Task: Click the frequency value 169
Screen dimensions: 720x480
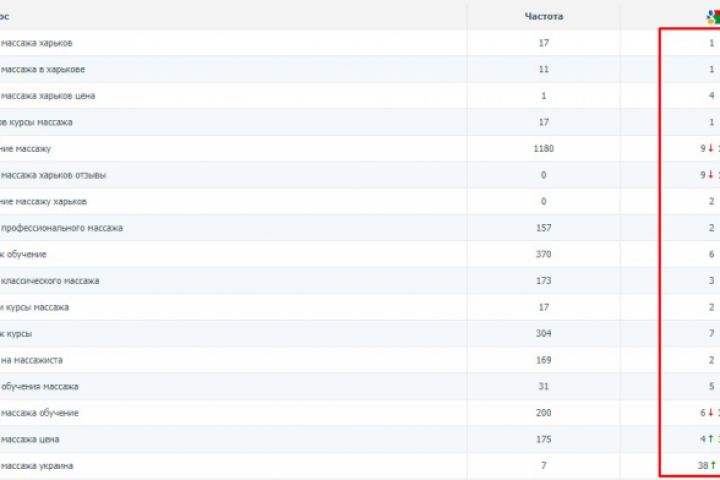Action: tap(544, 360)
